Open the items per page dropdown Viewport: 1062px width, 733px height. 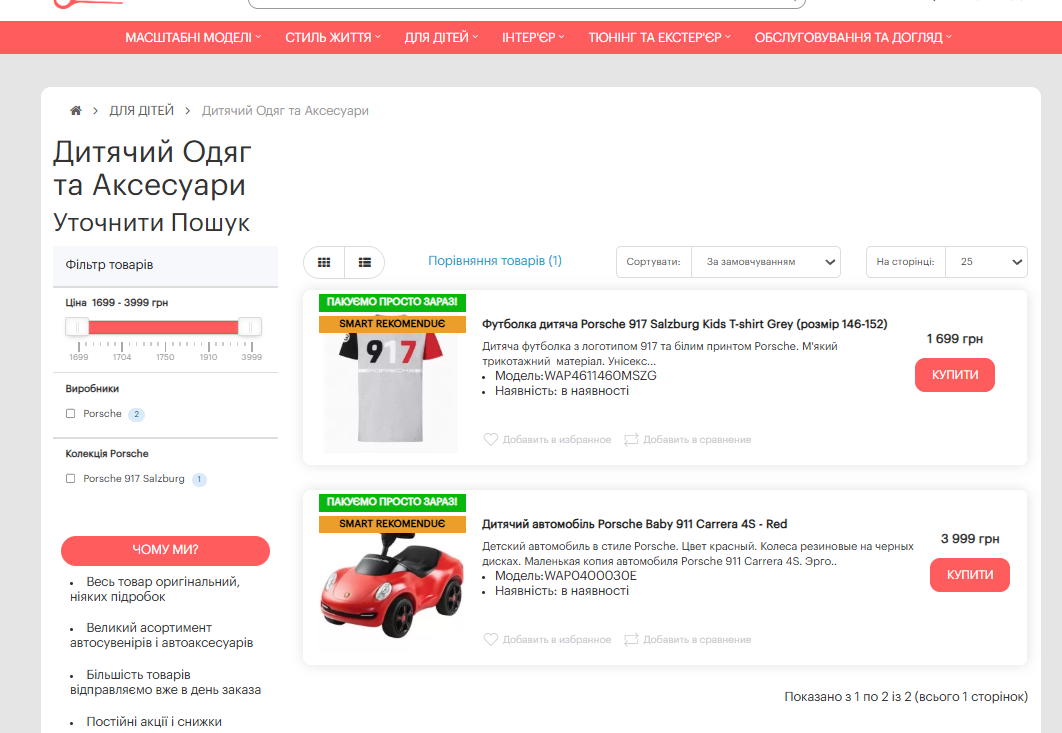(x=985, y=262)
